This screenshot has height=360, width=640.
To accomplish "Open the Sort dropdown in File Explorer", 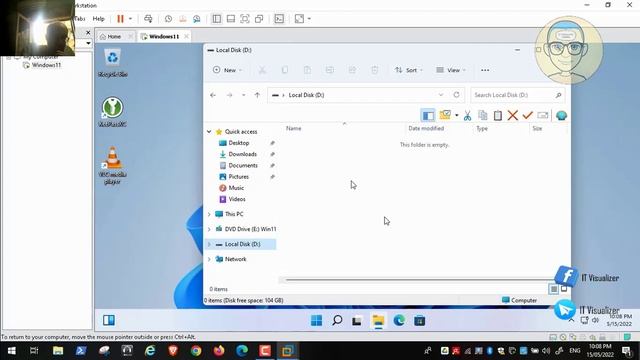I will click(x=408, y=70).
